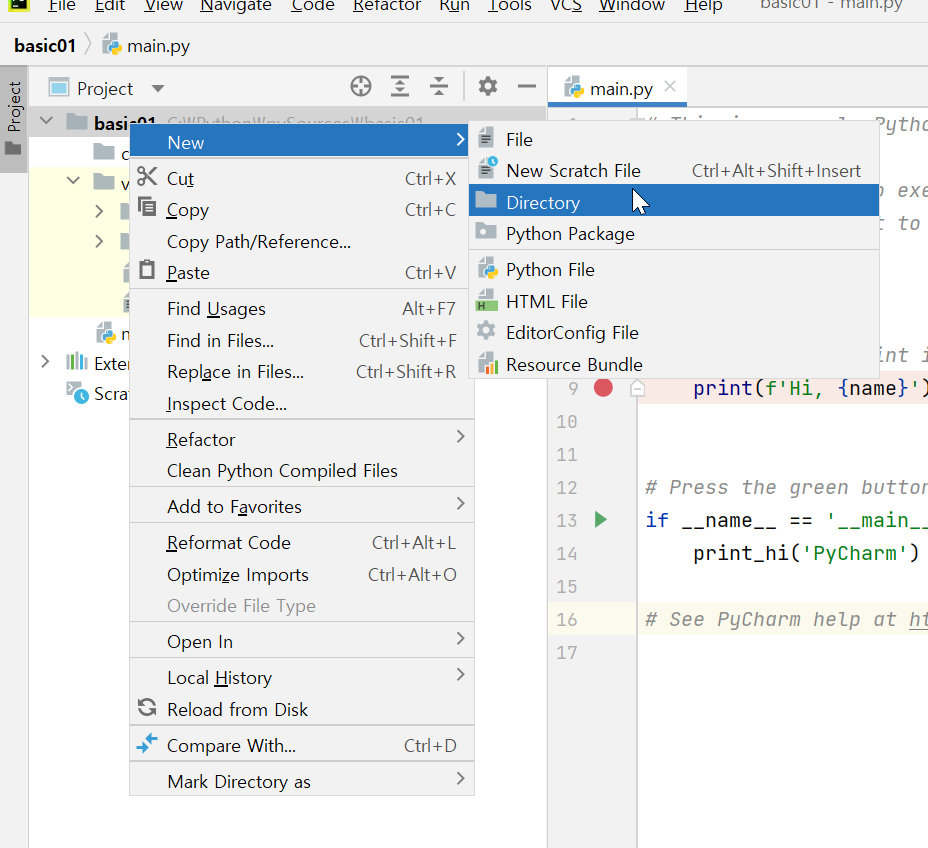Click the green run arrow on line 13

point(601,520)
